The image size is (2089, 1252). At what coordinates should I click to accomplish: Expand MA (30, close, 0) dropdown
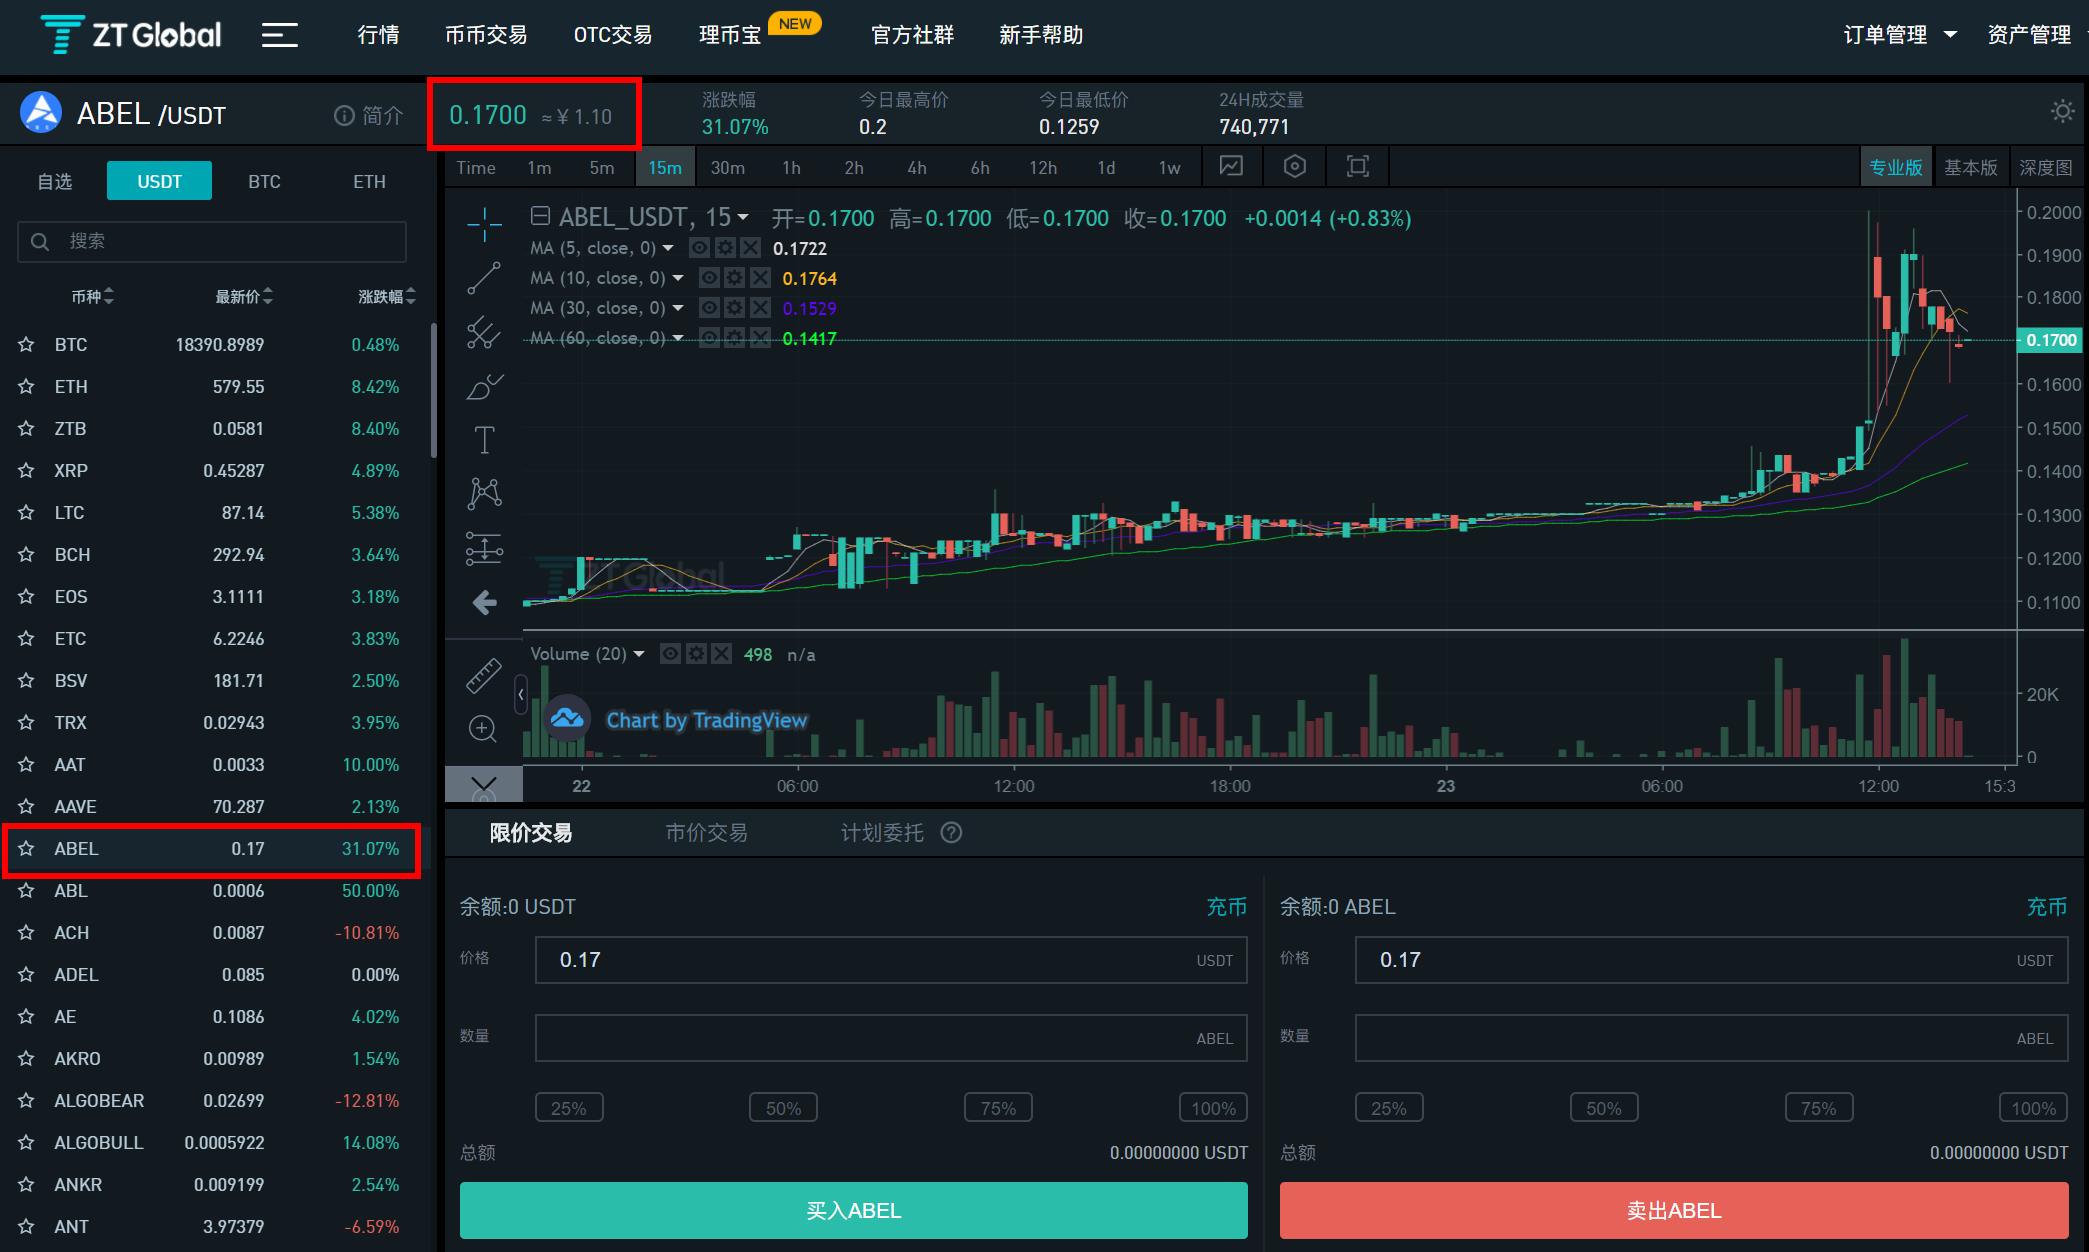click(x=677, y=308)
